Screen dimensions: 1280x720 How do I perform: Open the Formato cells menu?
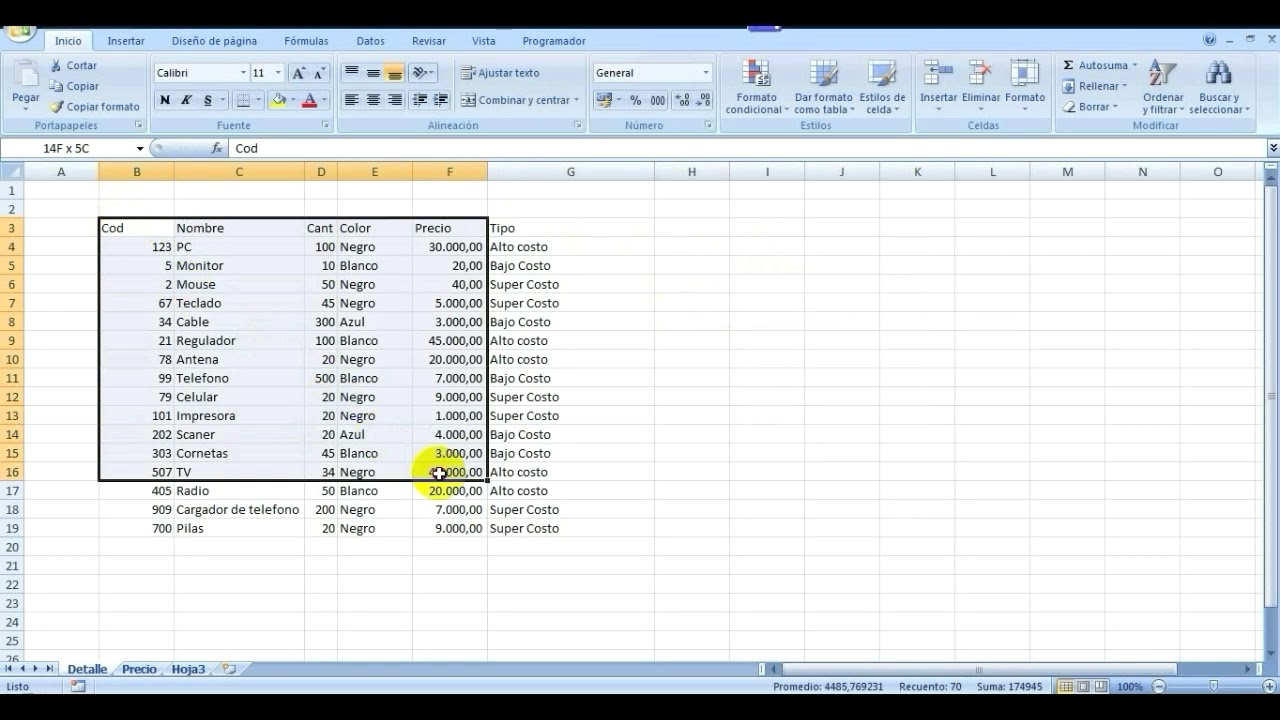click(1025, 85)
